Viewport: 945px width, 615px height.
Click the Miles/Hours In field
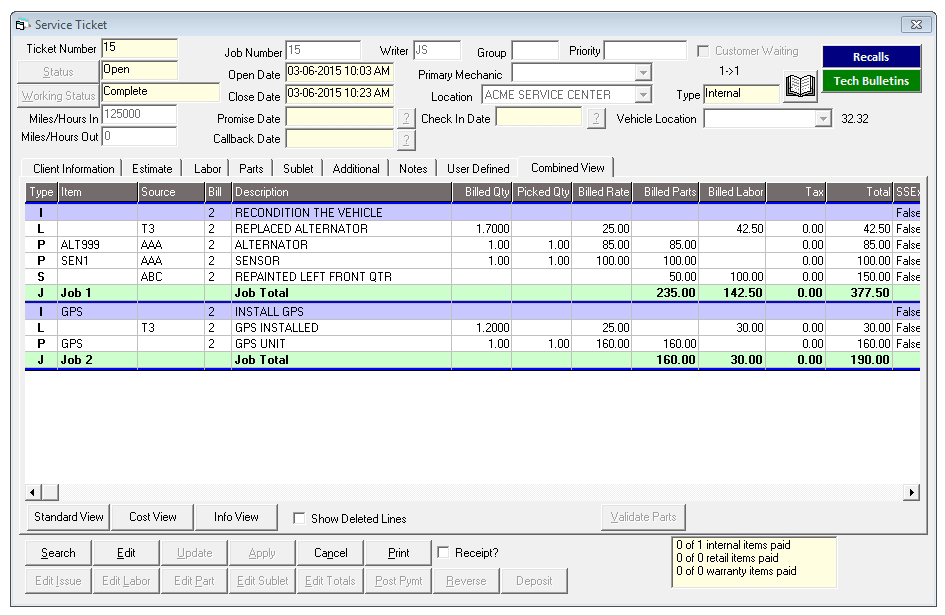tap(139, 115)
